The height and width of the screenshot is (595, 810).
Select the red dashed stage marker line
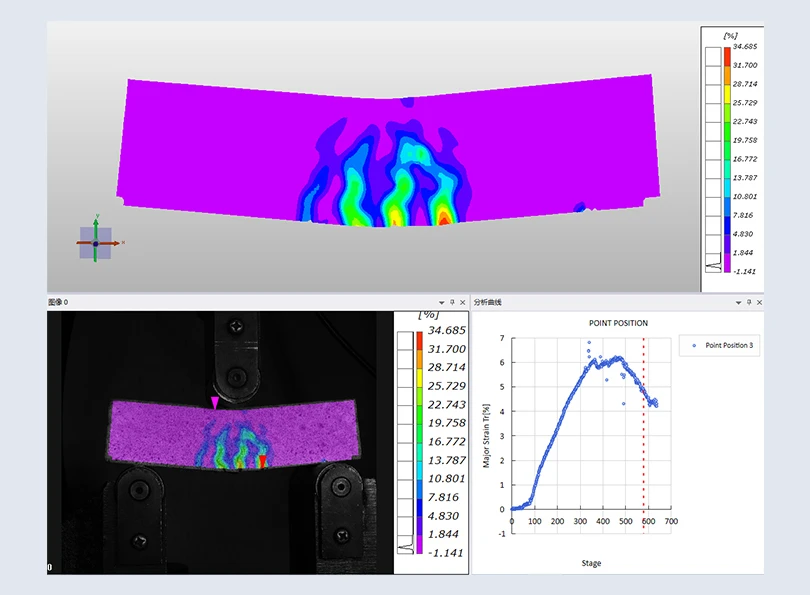tap(644, 435)
